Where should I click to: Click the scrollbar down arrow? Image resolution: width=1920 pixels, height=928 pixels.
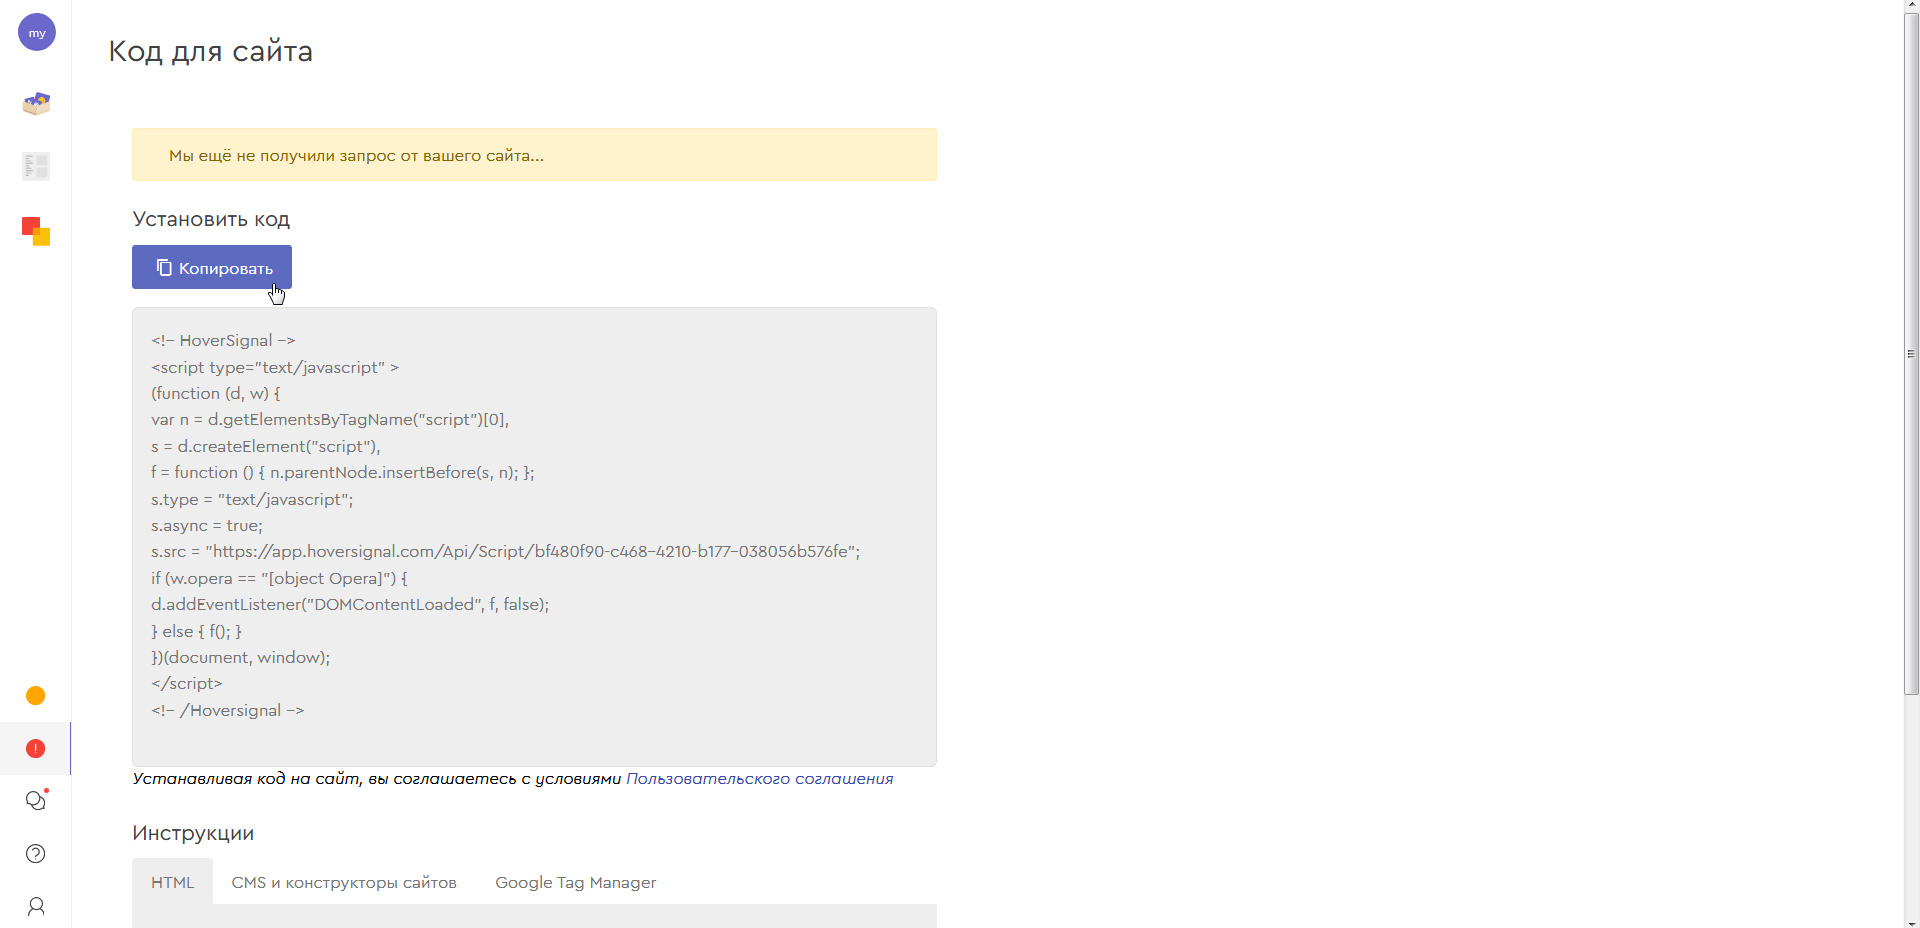coord(1911,921)
